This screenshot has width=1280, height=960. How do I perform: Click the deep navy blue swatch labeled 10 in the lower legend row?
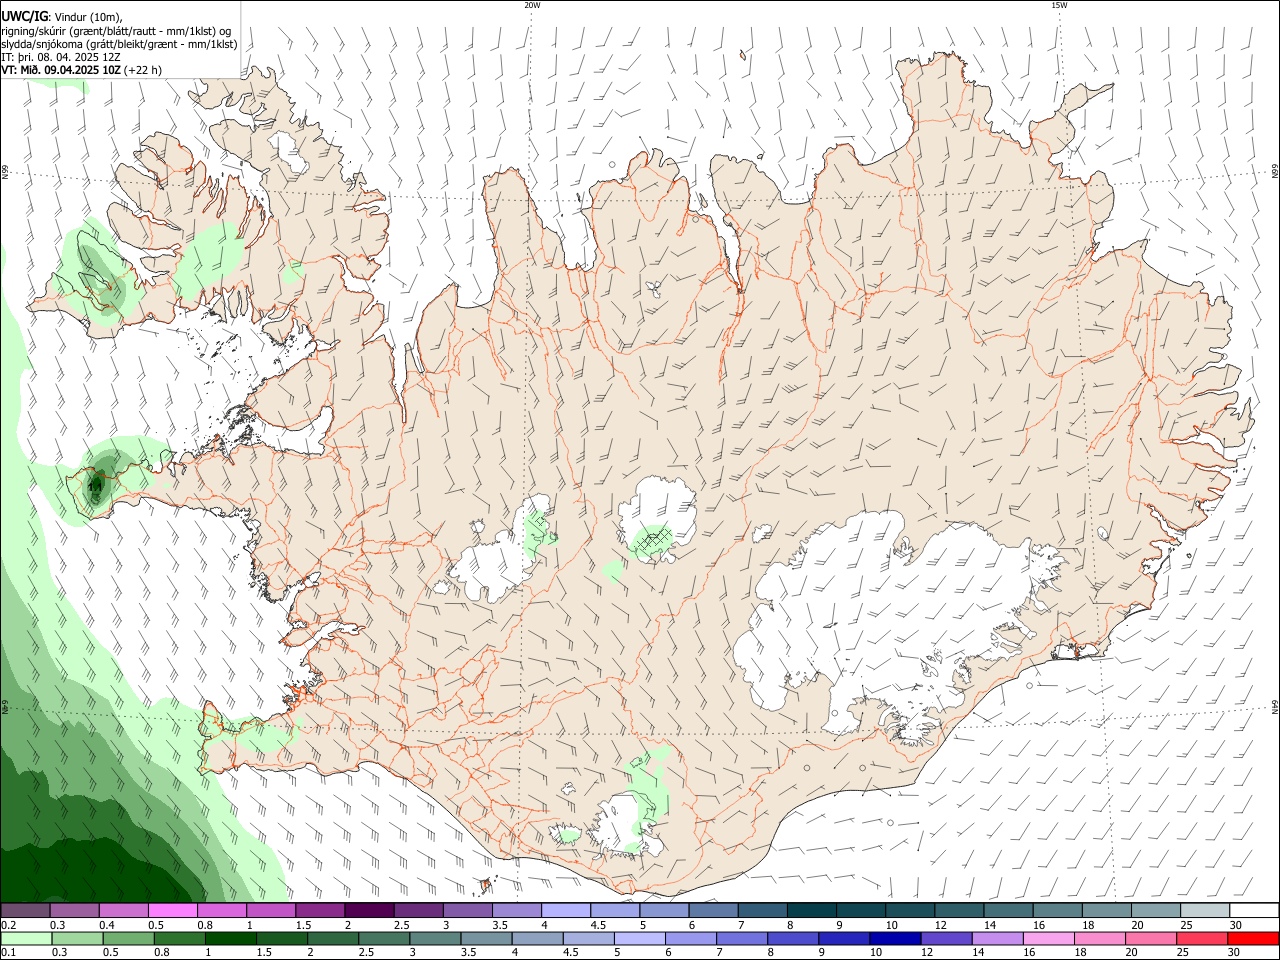point(896,939)
